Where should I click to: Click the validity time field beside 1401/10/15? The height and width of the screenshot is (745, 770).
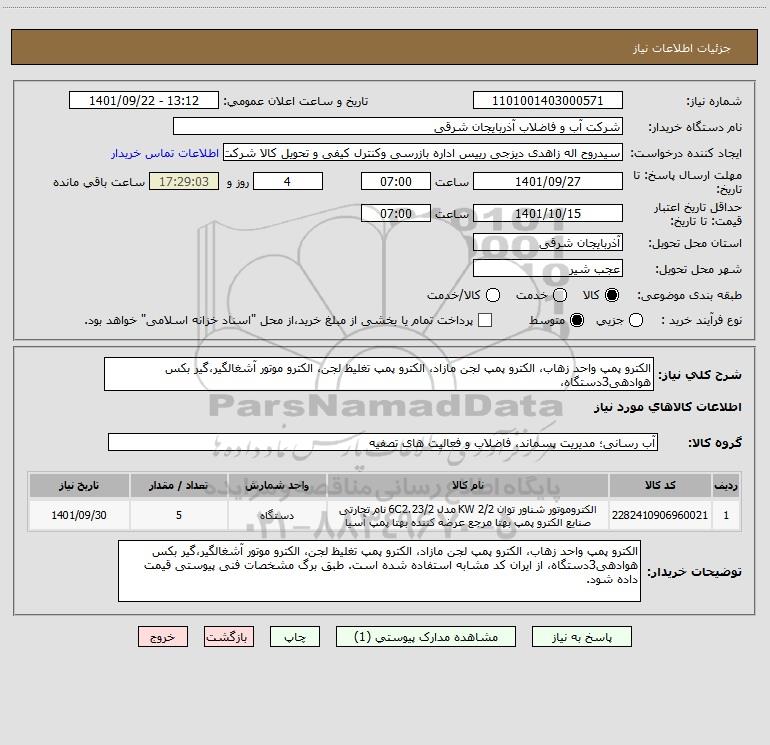click(396, 214)
